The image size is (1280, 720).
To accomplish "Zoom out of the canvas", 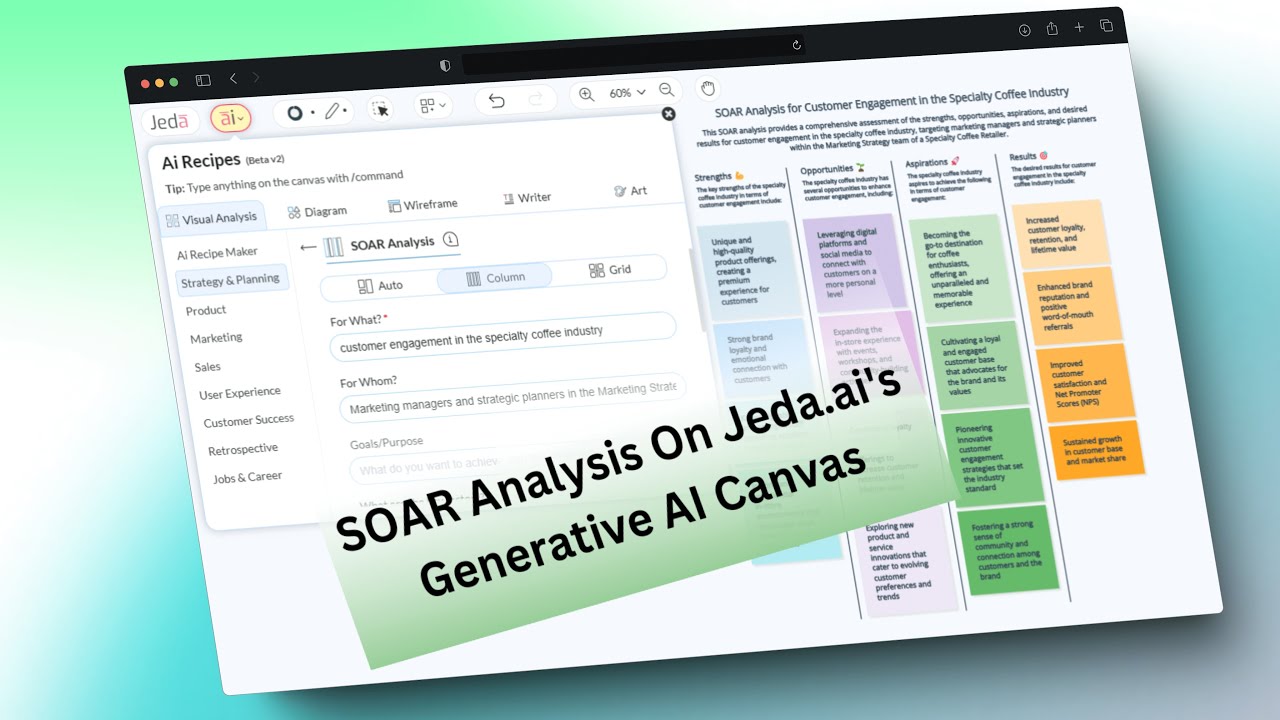I will click(667, 89).
